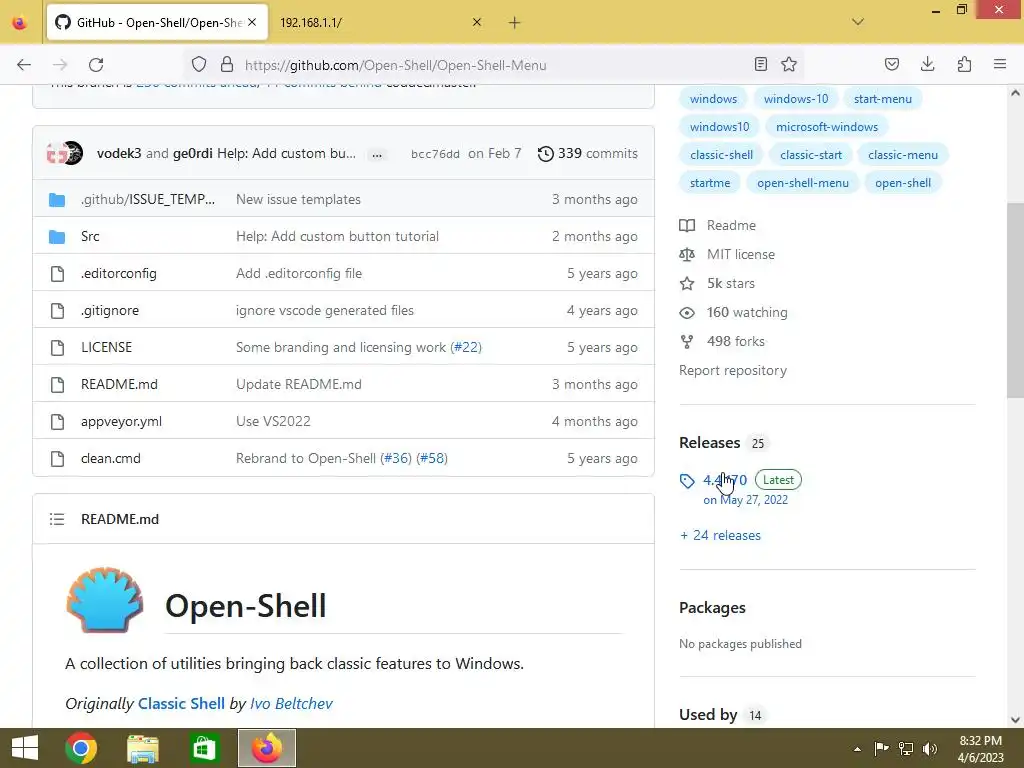1024x768 pixels.
Task: Open the tracking protection shield icon
Action: 199,65
